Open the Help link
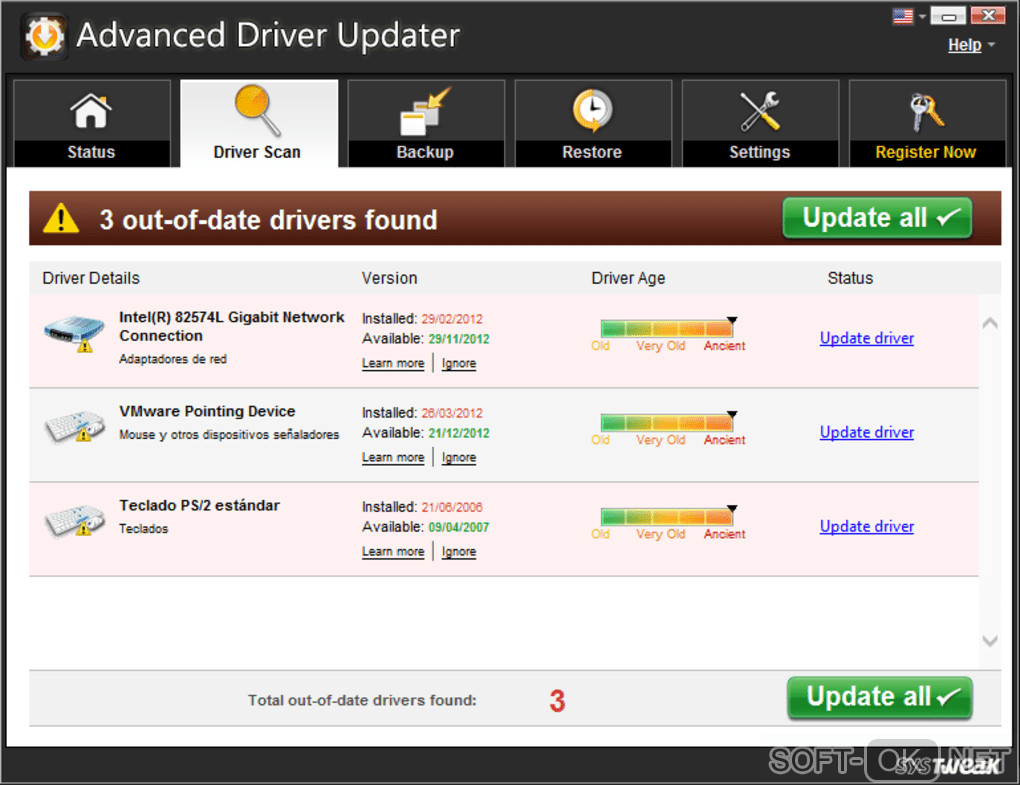 pyautogui.click(x=964, y=45)
